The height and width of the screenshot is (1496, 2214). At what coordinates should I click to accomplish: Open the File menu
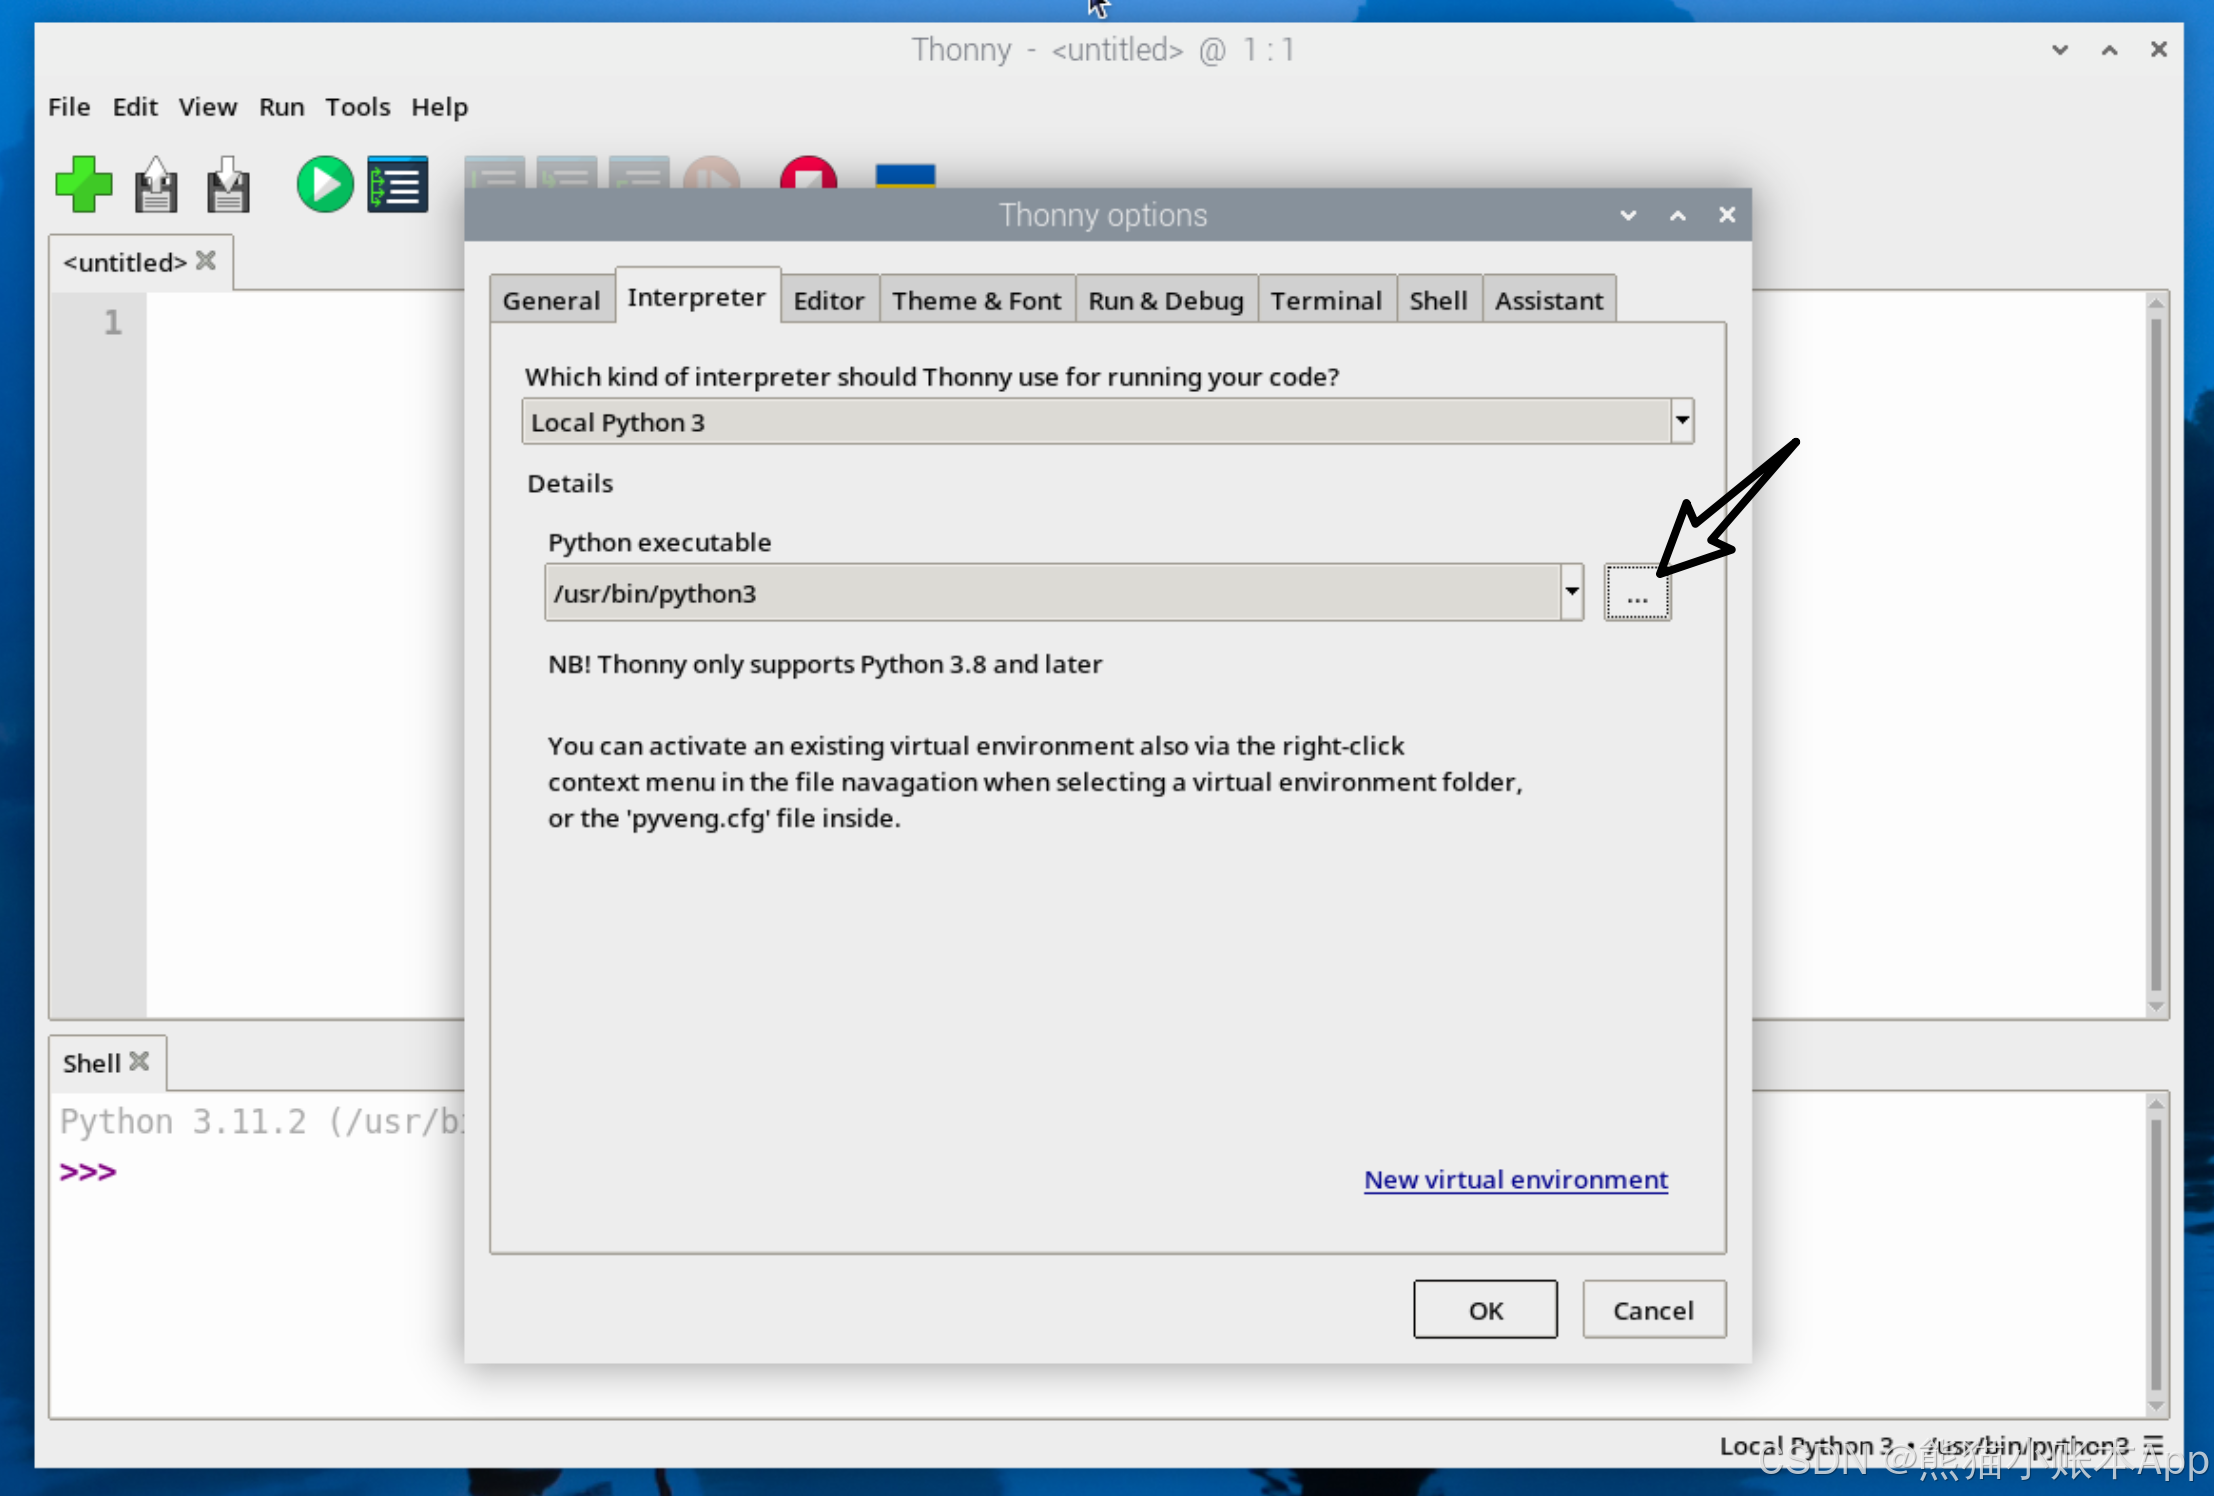click(x=69, y=107)
